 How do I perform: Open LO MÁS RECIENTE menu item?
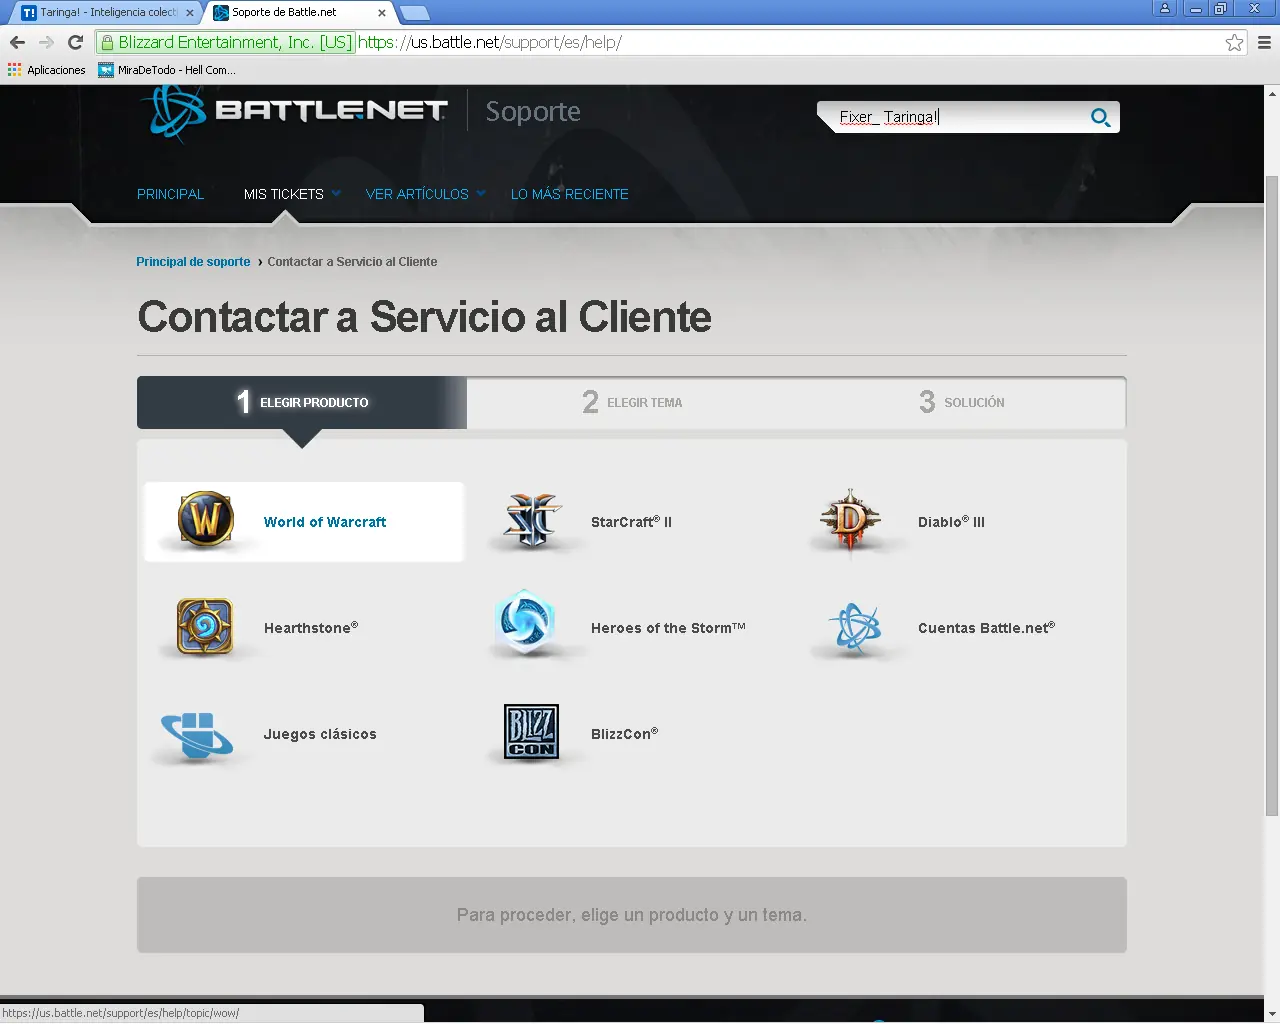570,194
